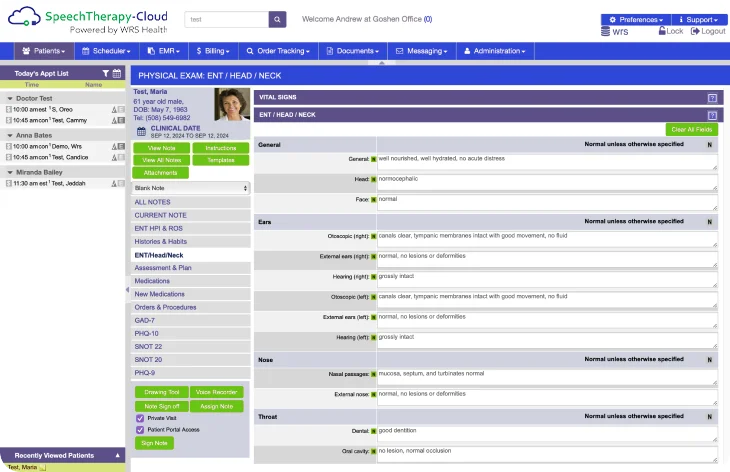This screenshot has width=730, height=472.
Task: Click alert icon on 11:30 Test, Jeddah row
Action: click(x=114, y=184)
